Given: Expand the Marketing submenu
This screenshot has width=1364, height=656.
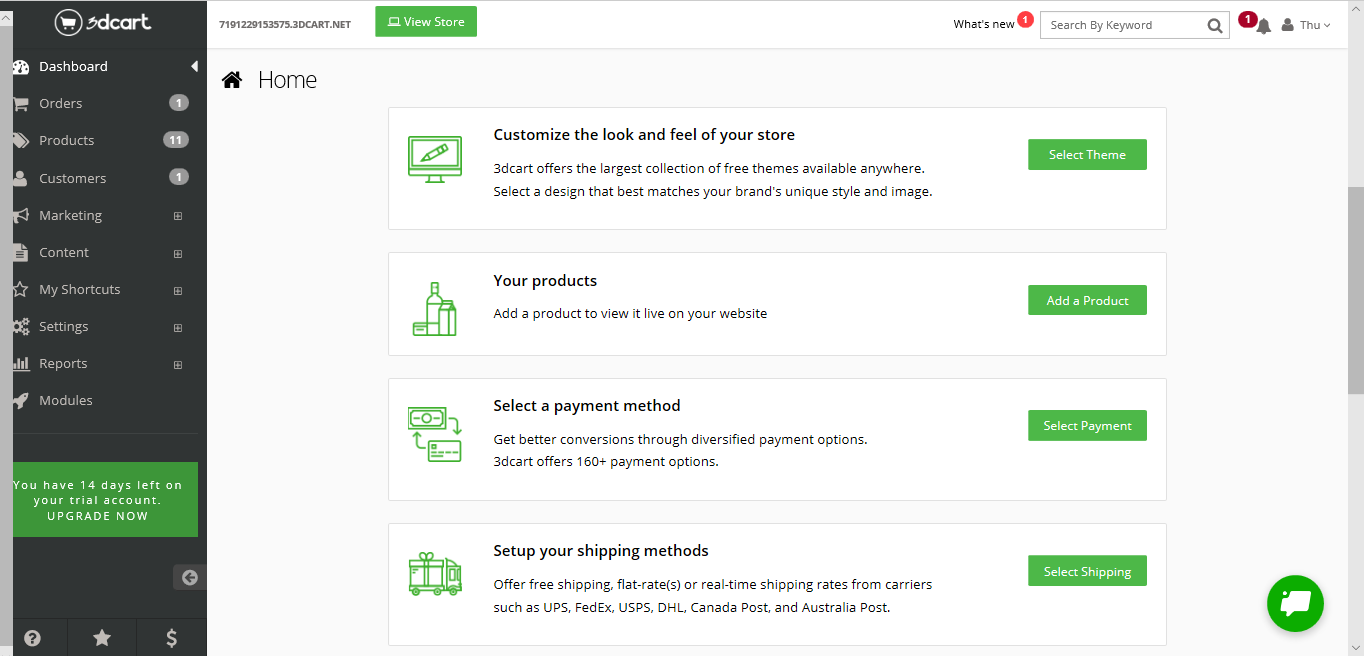Looking at the screenshot, I should (x=178, y=216).
